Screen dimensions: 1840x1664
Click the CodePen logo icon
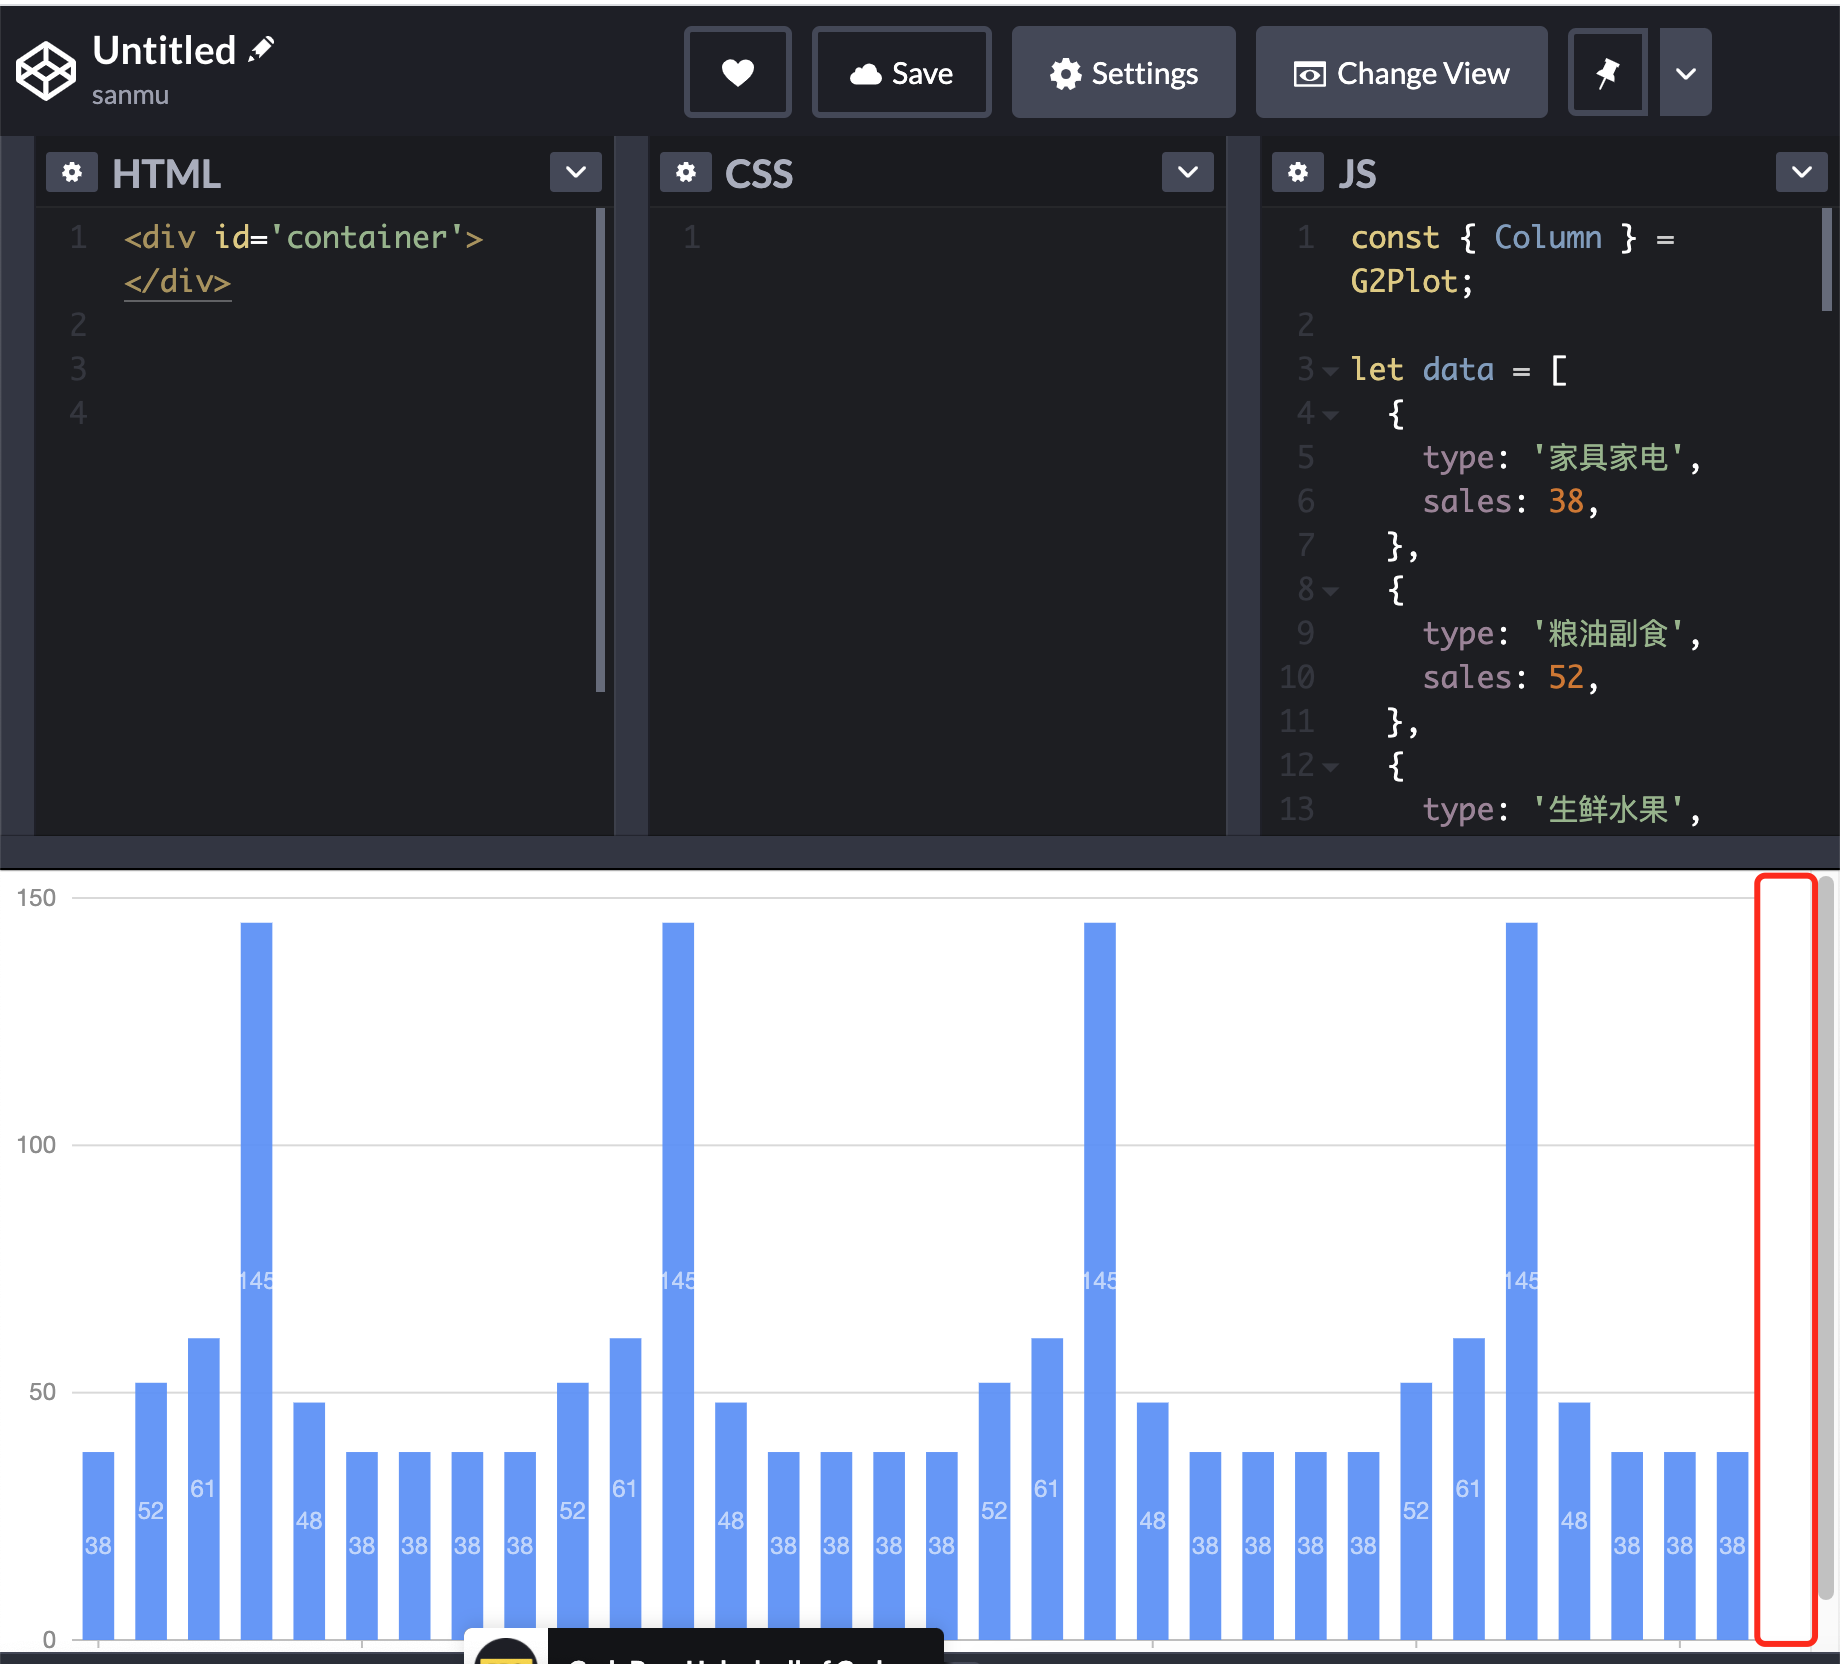click(x=45, y=70)
